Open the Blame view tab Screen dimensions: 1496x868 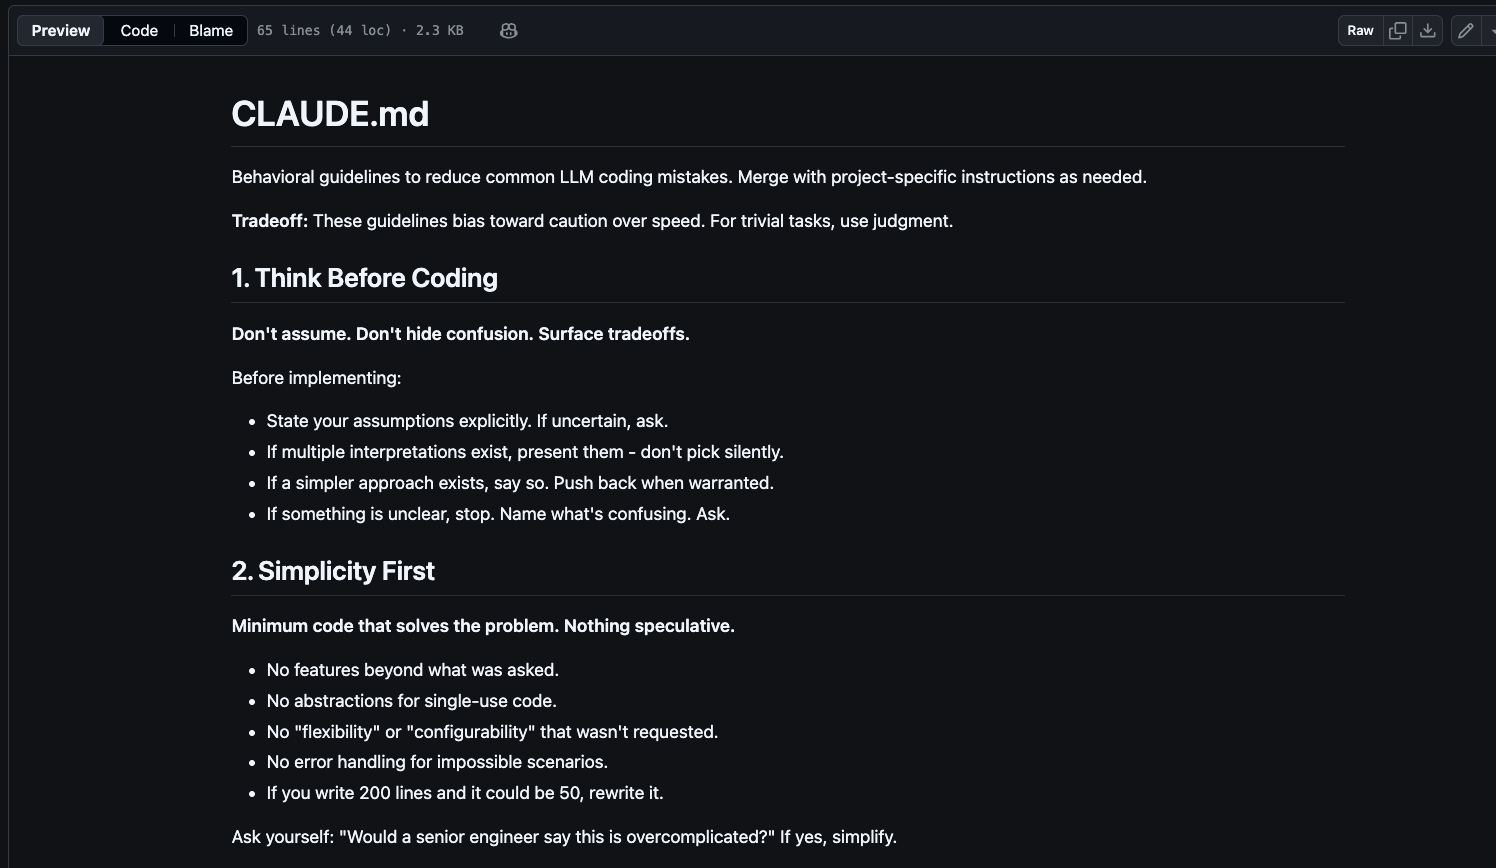pos(211,31)
